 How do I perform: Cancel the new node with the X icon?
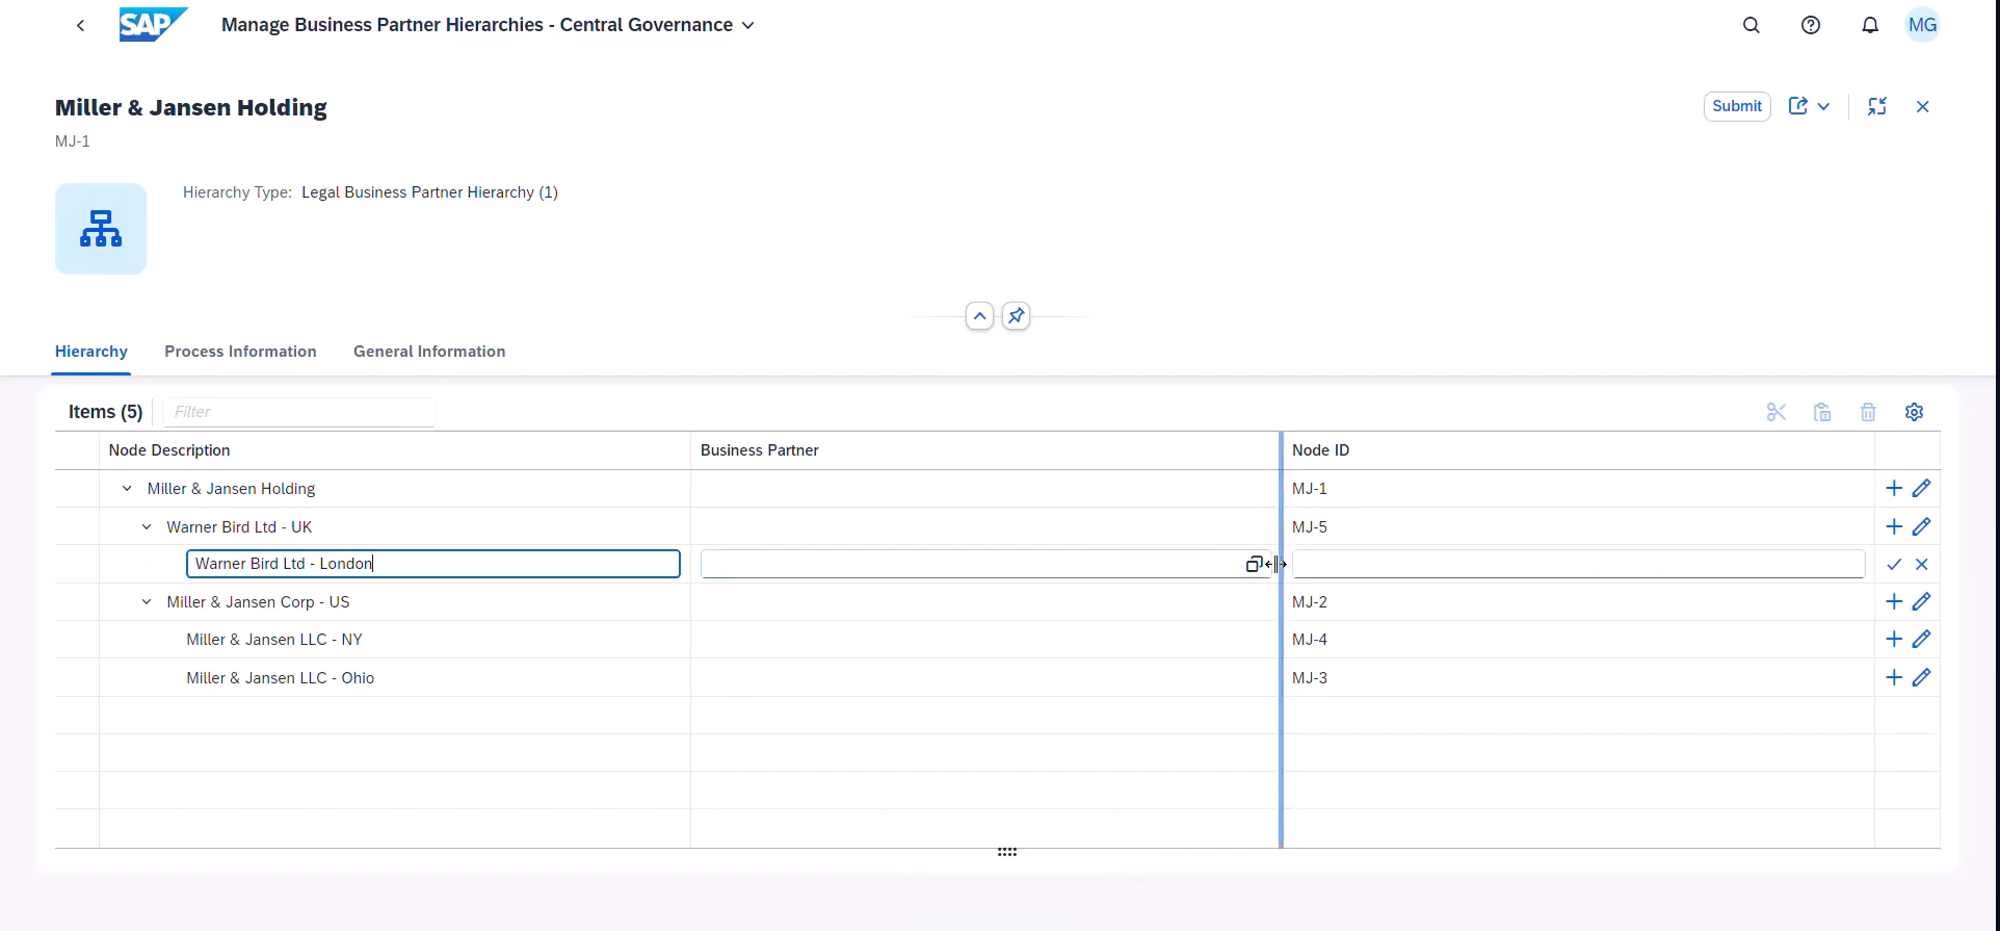click(1922, 564)
